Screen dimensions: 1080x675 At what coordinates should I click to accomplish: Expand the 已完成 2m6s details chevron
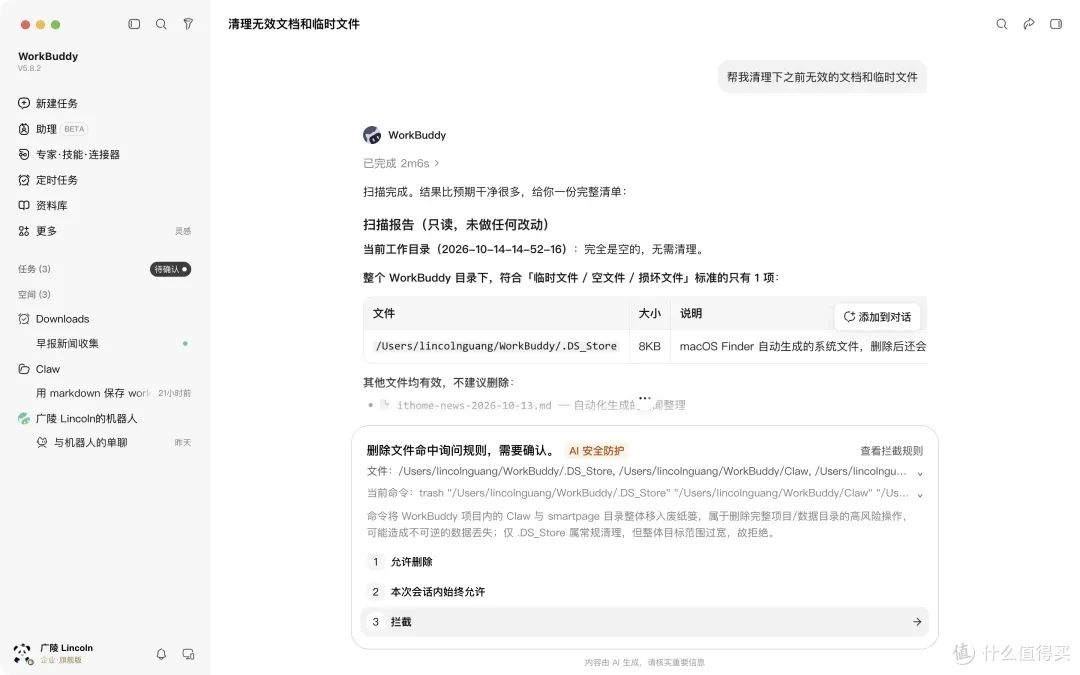tap(437, 163)
